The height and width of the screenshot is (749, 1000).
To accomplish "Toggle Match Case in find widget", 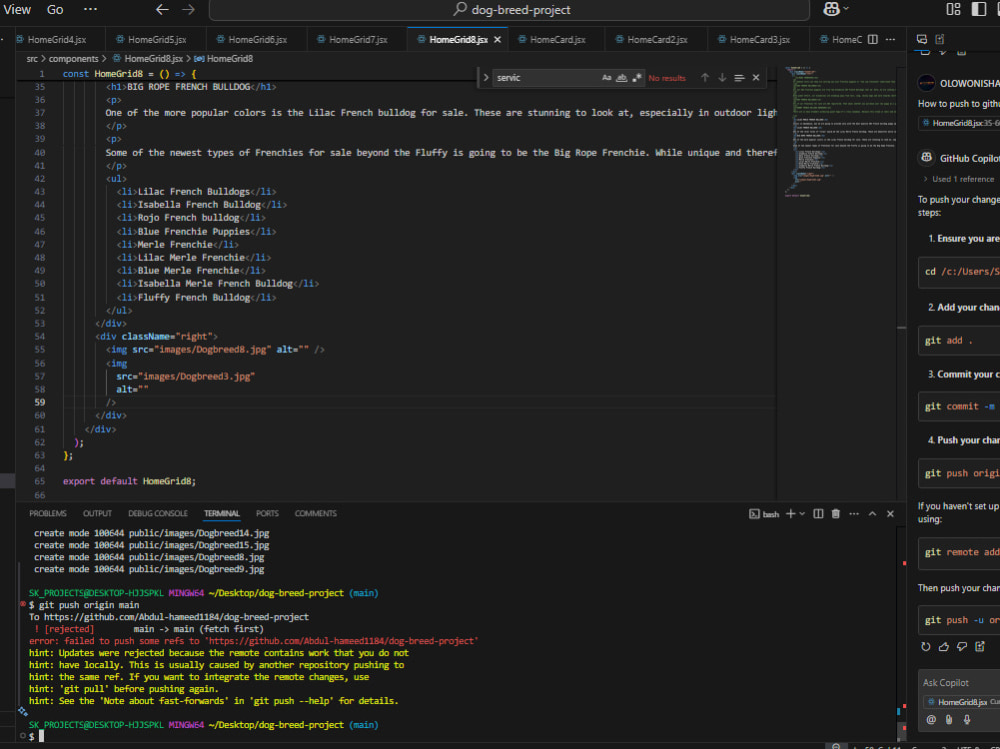I will click(606, 78).
